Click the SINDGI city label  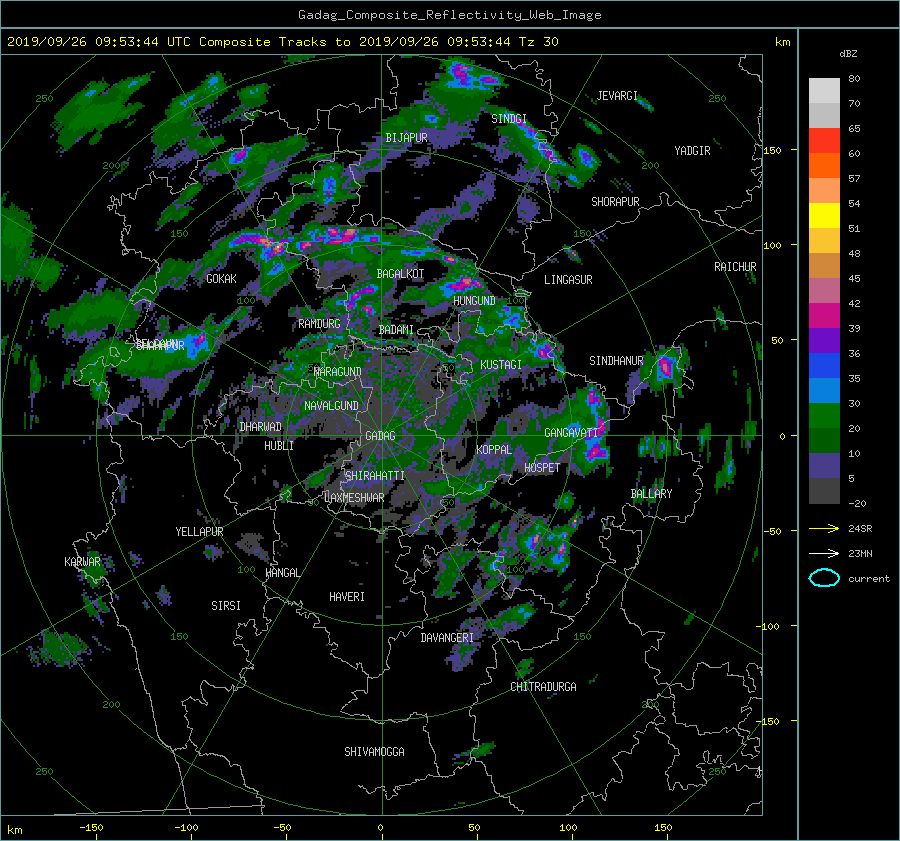pos(509,119)
